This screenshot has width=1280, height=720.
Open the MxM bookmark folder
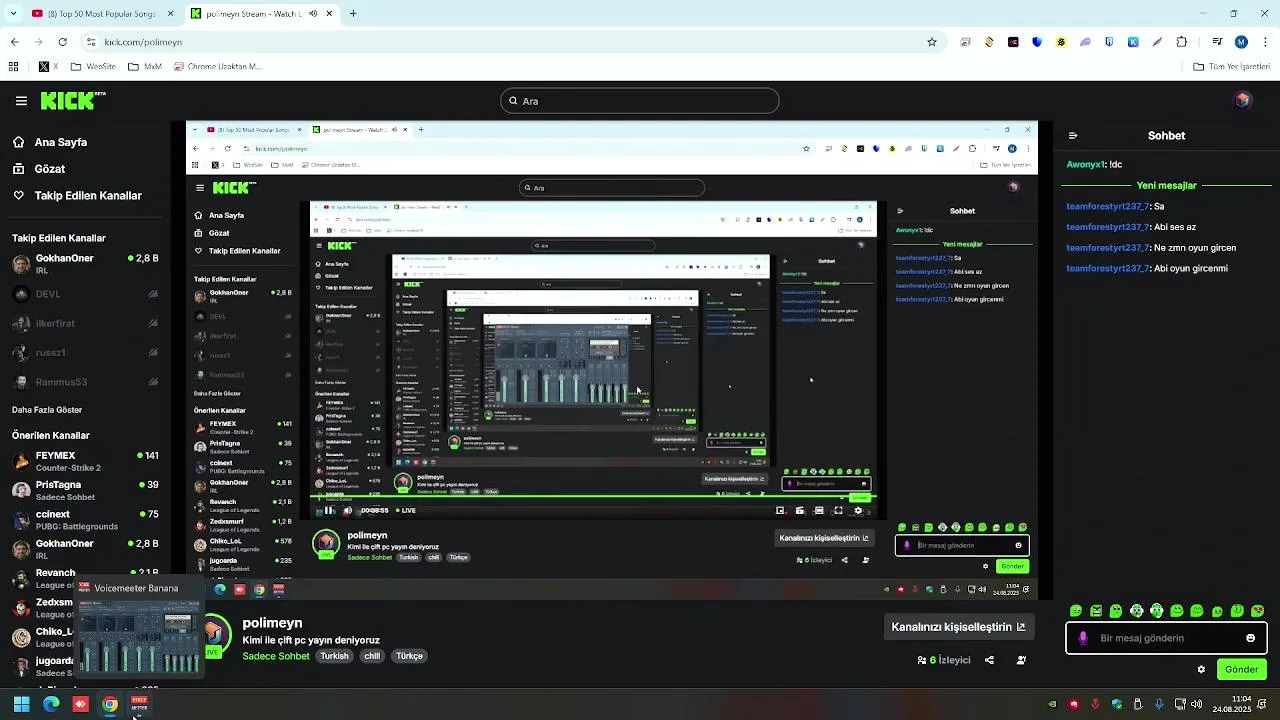(145, 67)
